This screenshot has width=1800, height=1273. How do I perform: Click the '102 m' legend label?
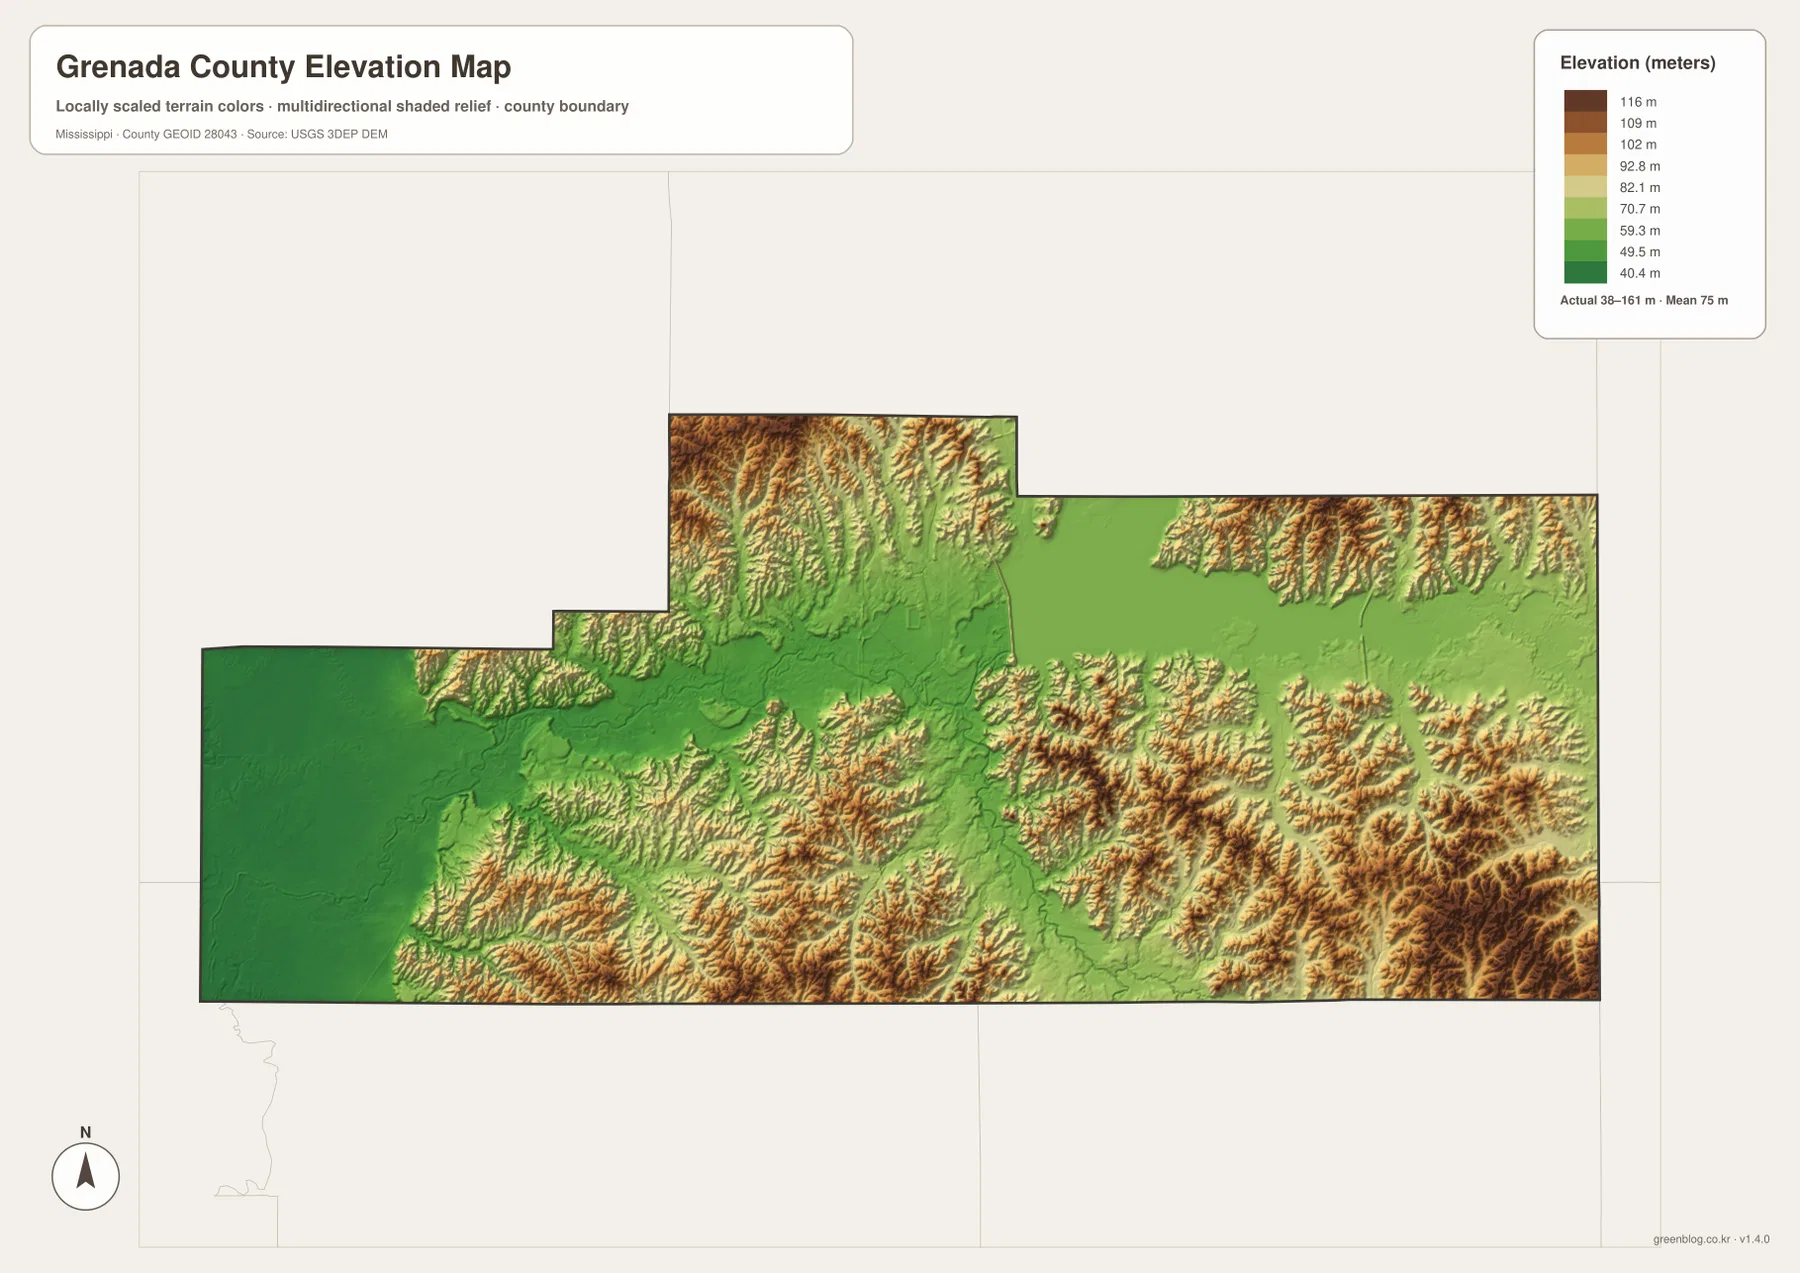click(x=1638, y=144)
